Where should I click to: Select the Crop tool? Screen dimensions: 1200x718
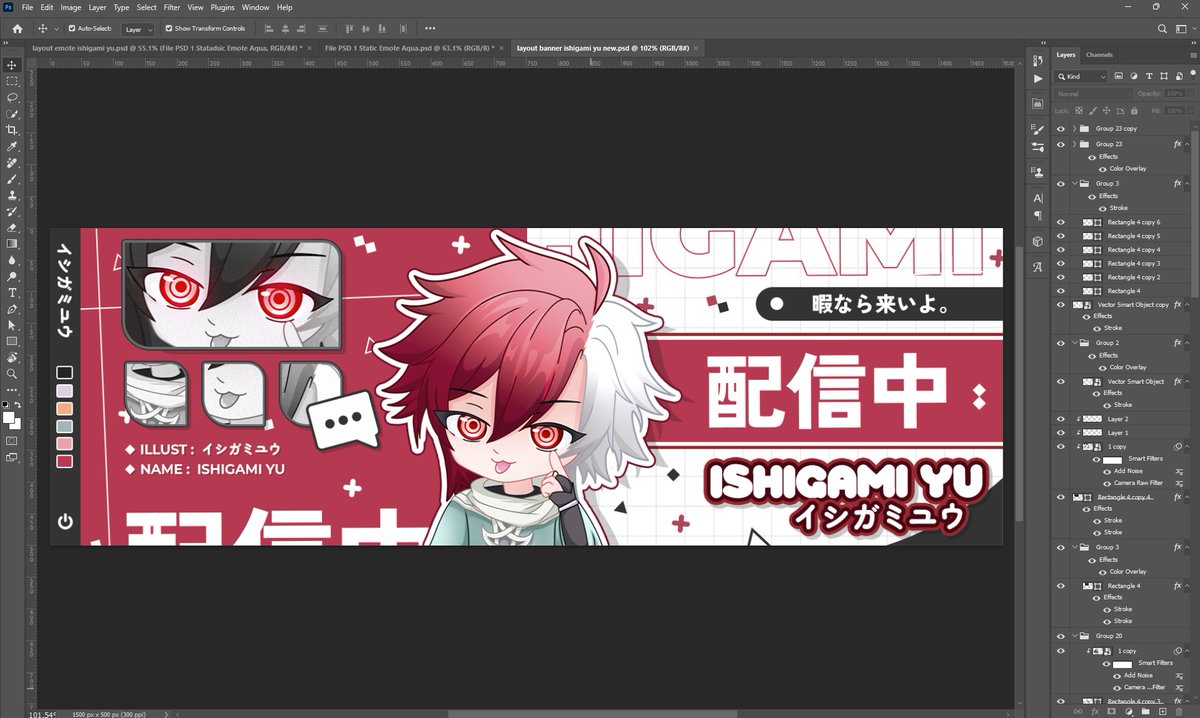point(12,130)
